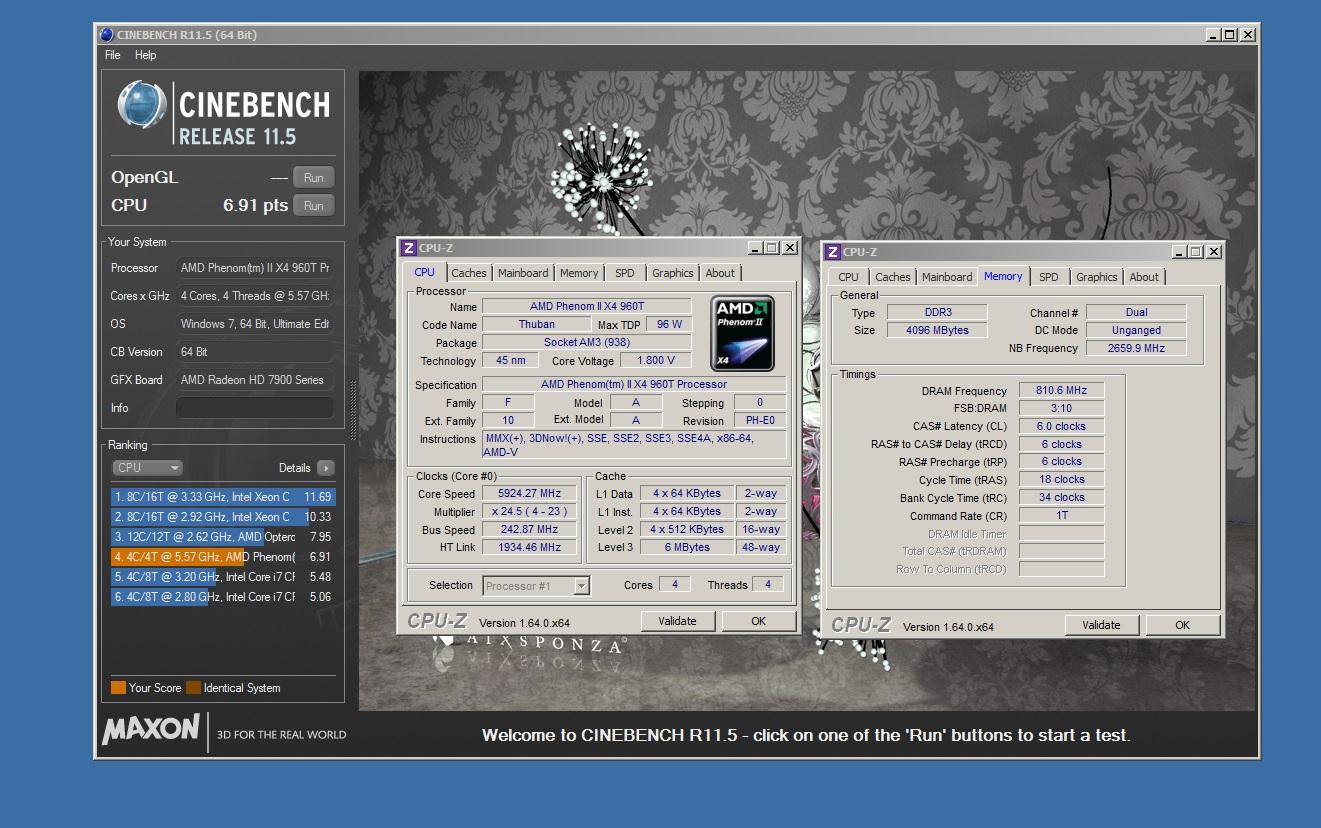Minimize the left CPU-Z window
Viewport: 1321px width, 828px height.
[x=756, y=248]
